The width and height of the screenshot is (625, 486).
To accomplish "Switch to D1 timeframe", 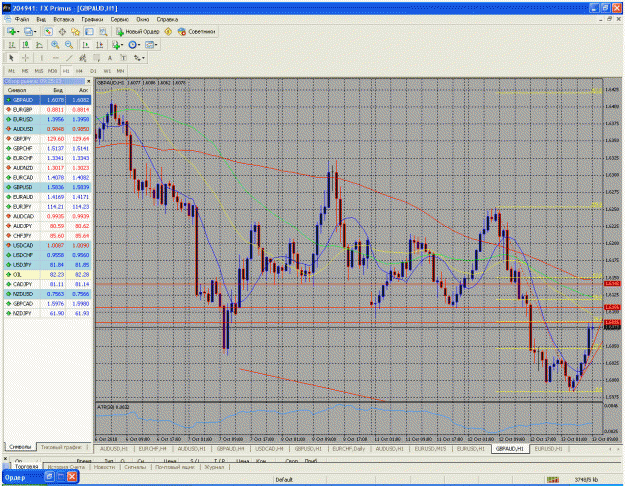I will [x=93, y=71].
